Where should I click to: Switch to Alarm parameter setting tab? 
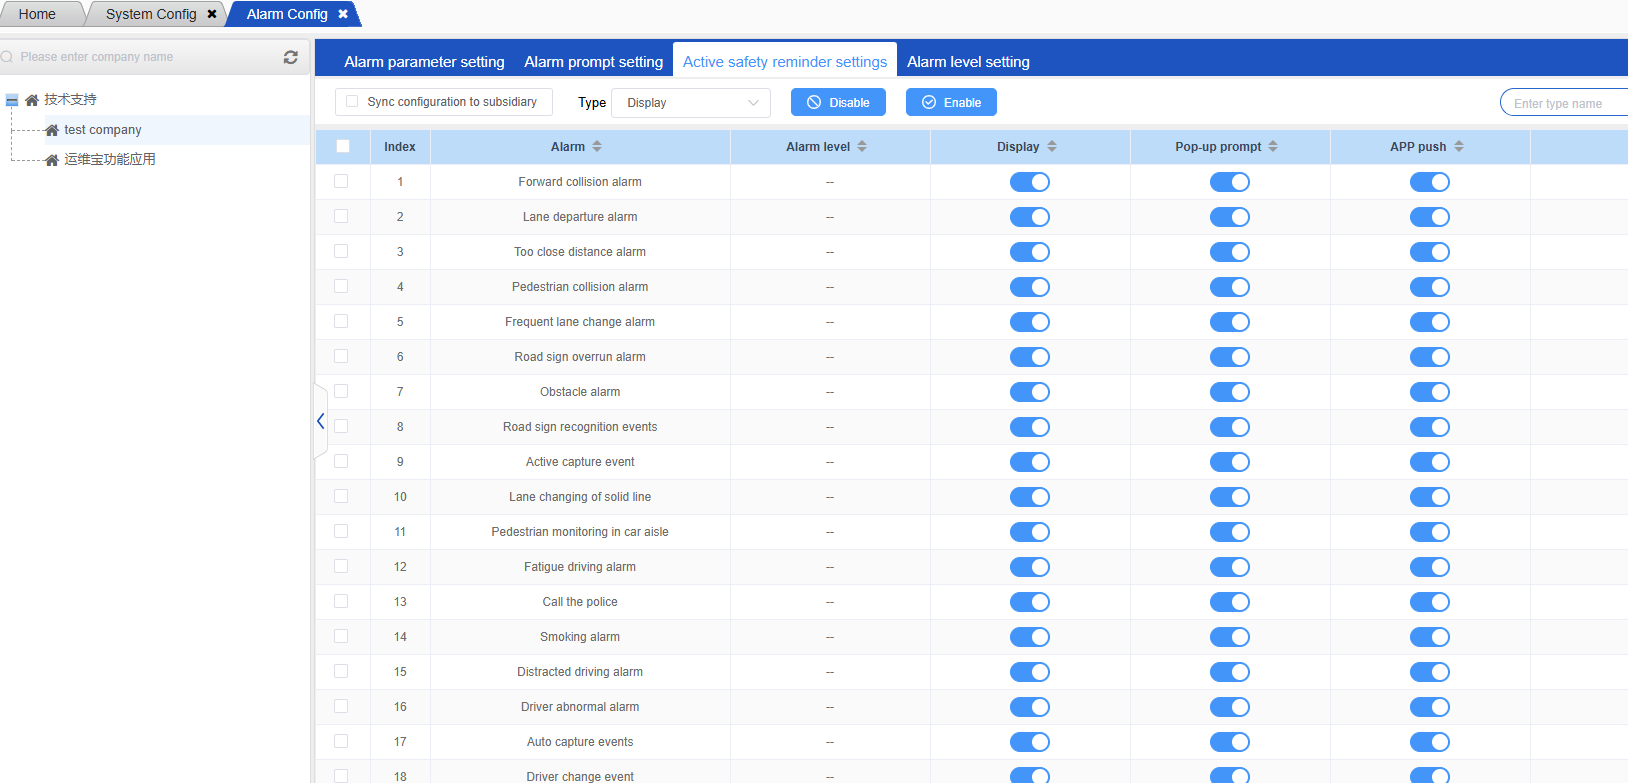tap(424, 62)
